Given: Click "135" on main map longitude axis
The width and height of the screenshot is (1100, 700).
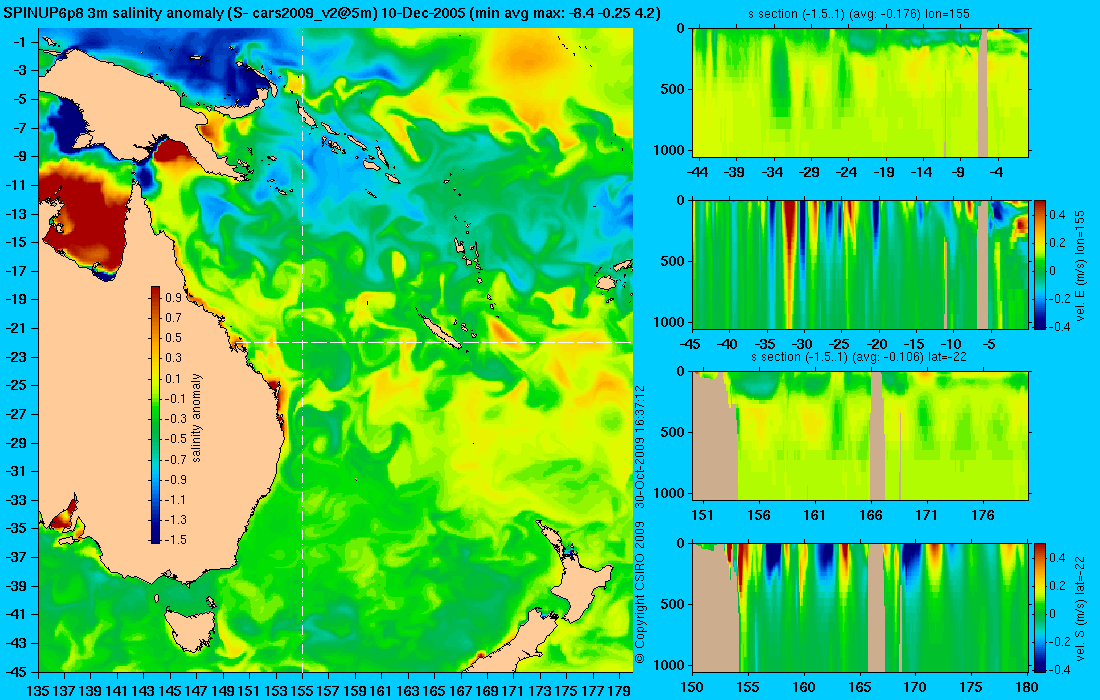Looking at the screenshot, I should click(38, 691).
